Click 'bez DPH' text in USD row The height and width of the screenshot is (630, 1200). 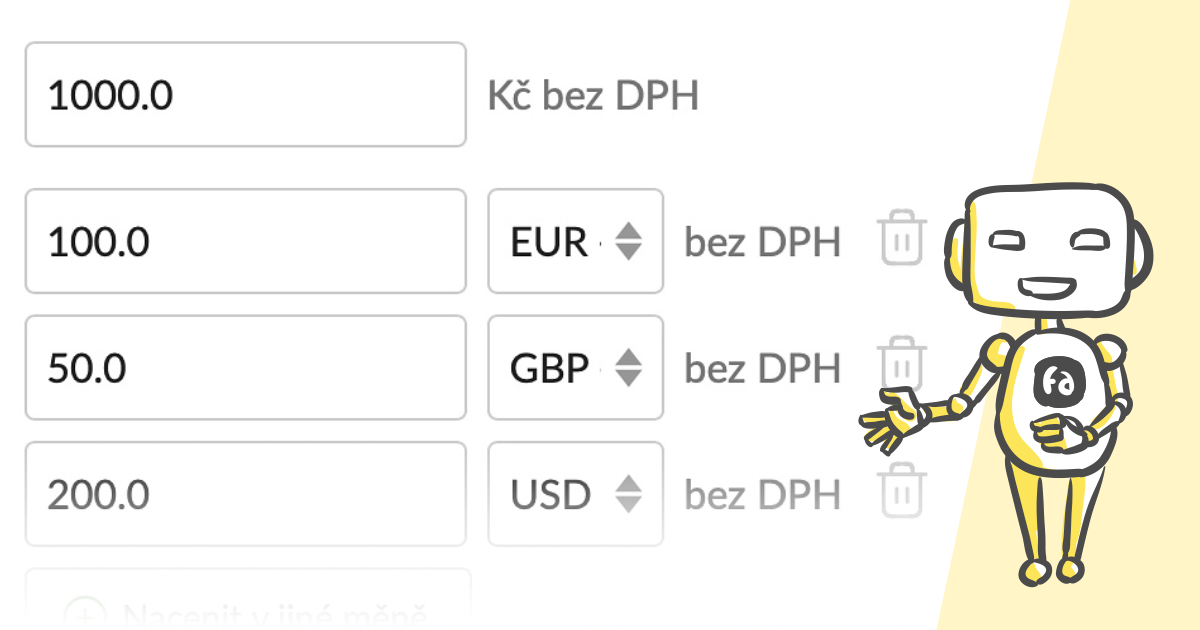[762, 495]
